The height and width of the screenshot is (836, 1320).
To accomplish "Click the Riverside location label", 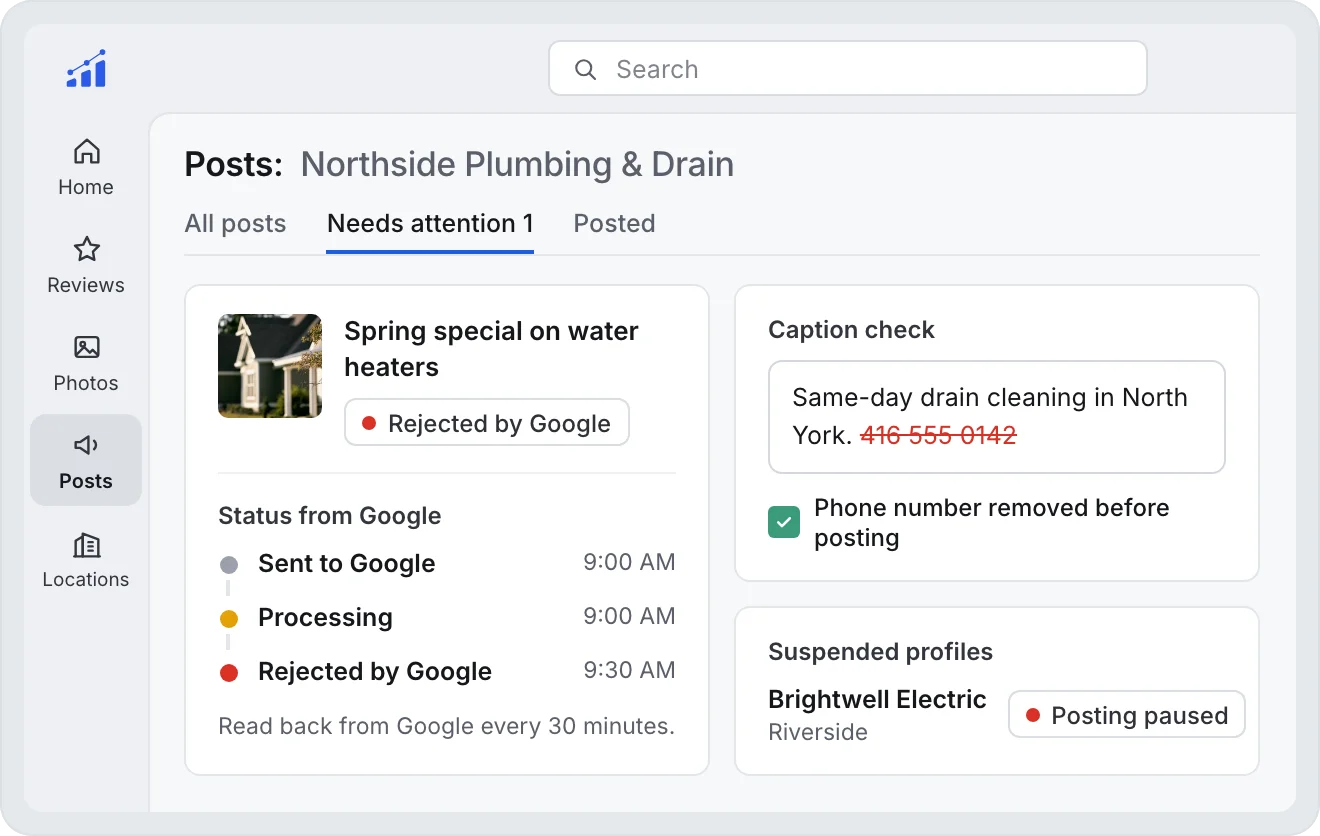I will [x=818, y=732].
